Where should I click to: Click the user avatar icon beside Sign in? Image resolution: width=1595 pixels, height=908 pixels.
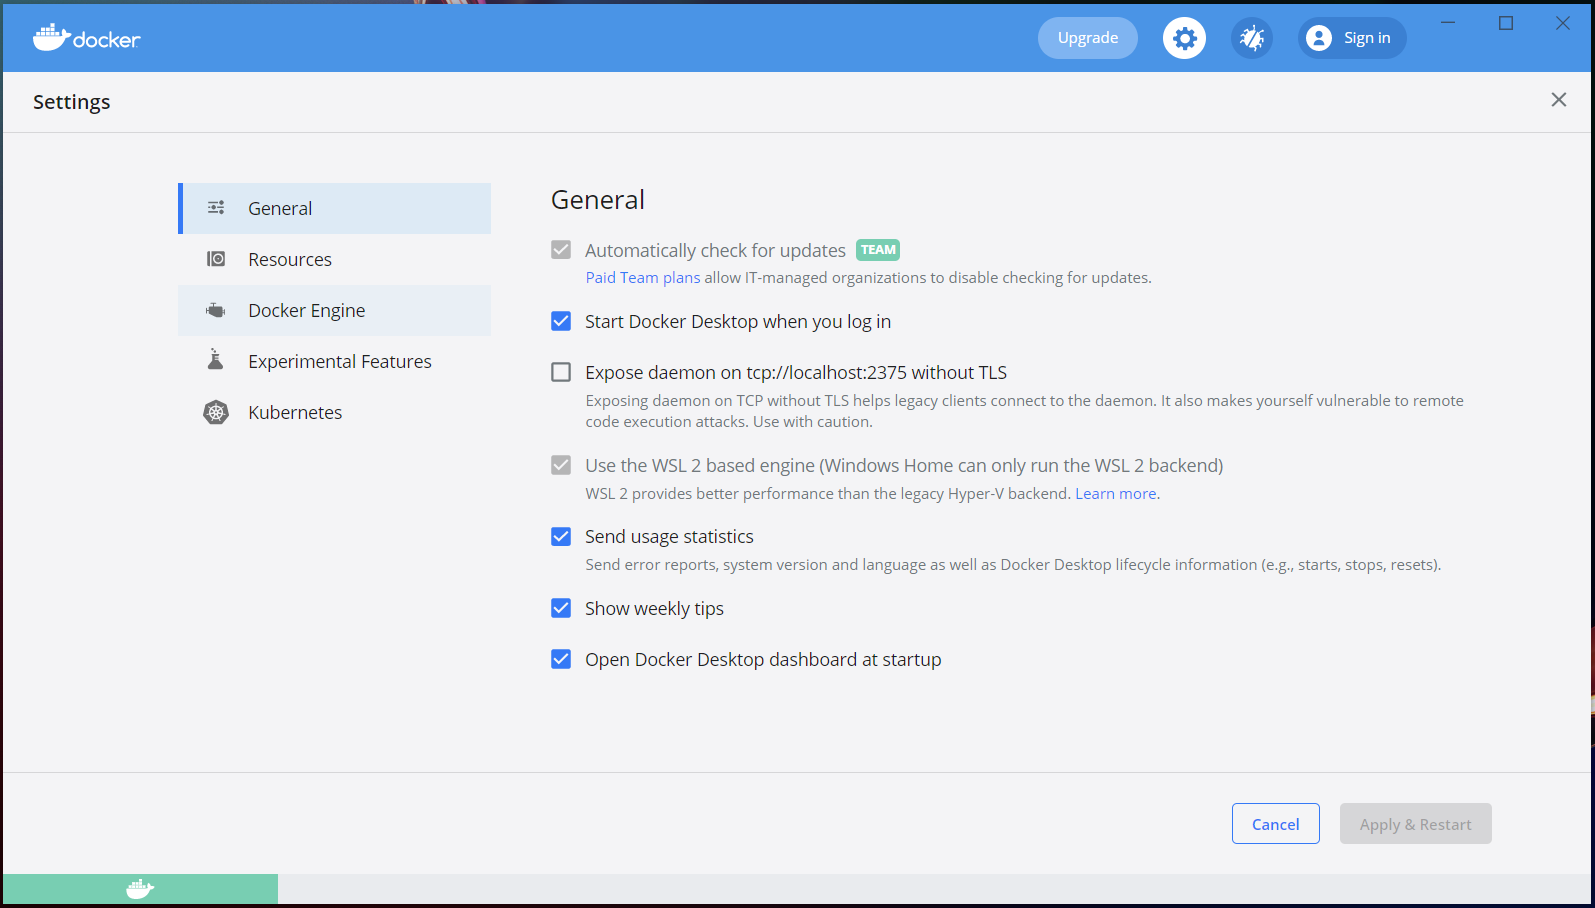tap(1319, 38)
